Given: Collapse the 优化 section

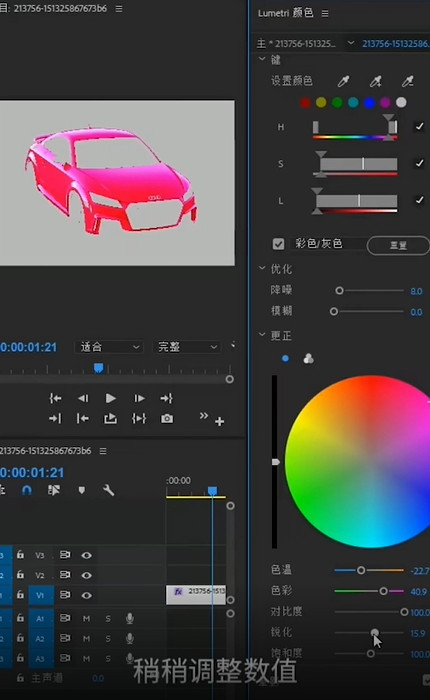Looking at the screenshot, I should [262, 268].
